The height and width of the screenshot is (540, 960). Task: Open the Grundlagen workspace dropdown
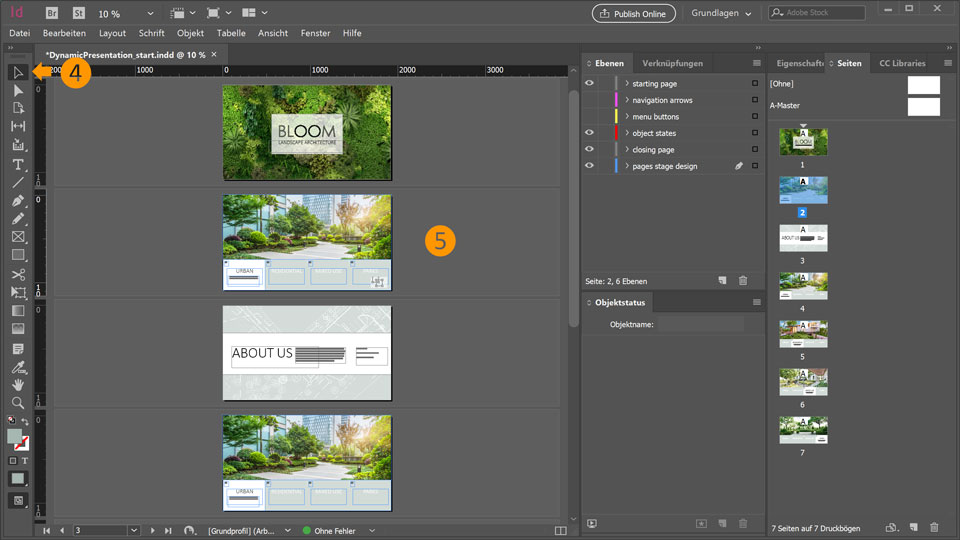click(721, 14)
